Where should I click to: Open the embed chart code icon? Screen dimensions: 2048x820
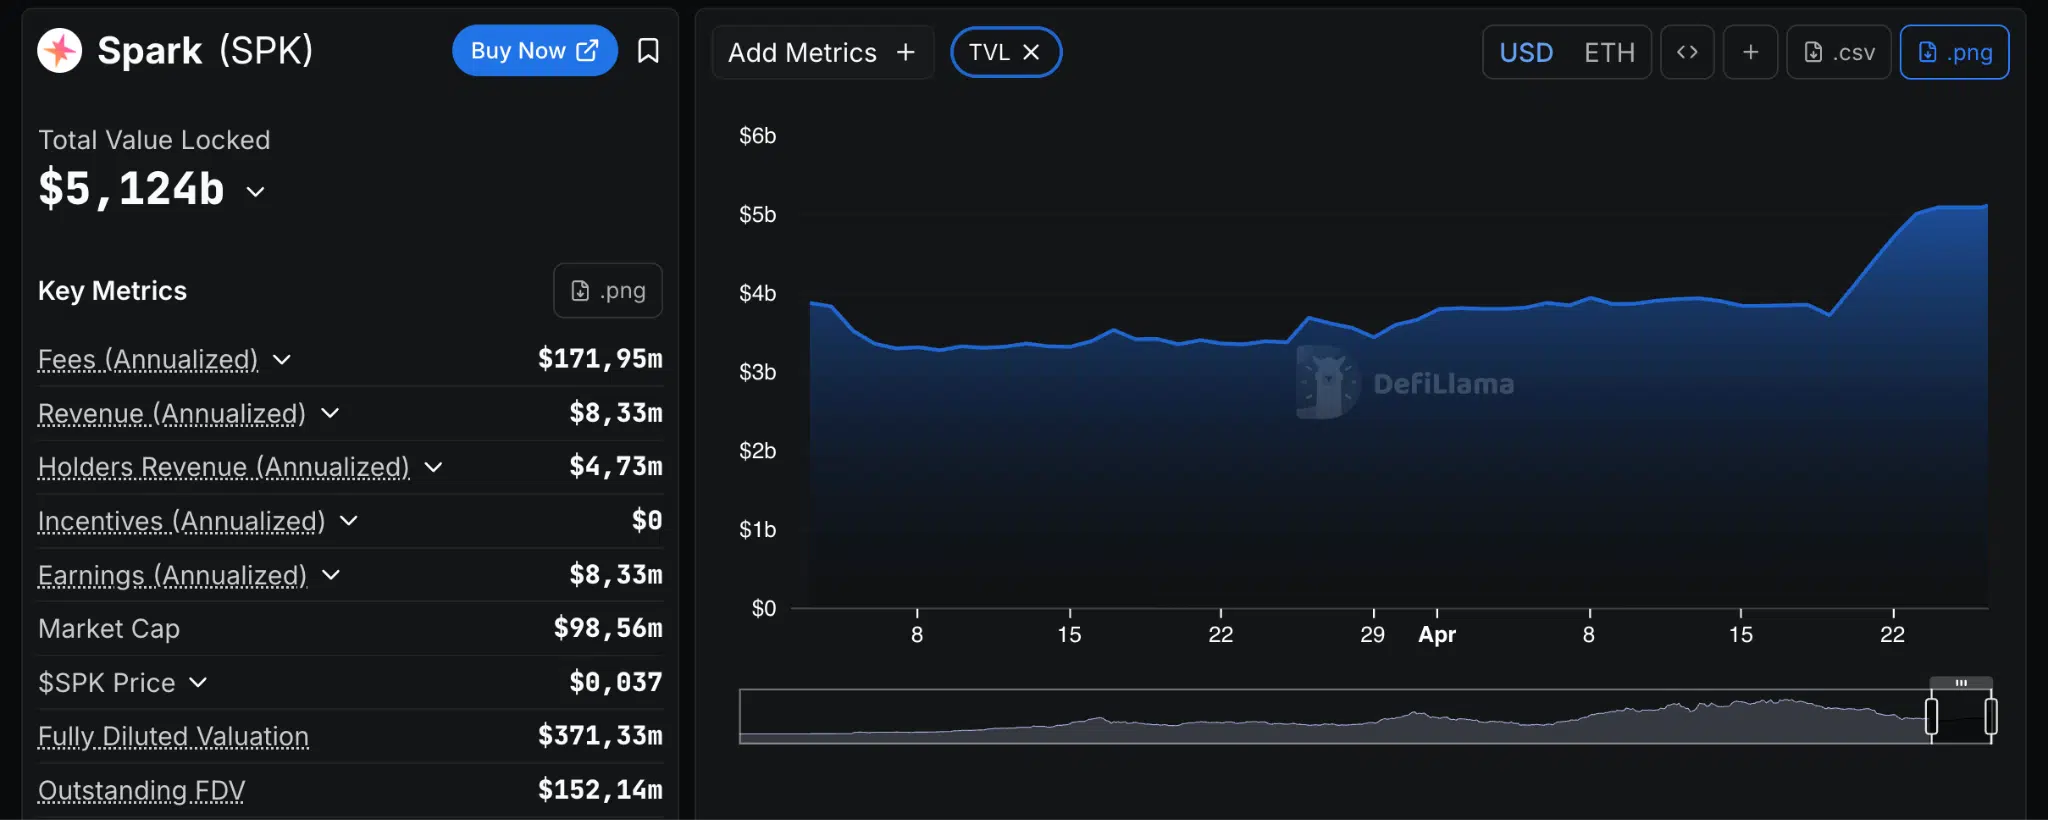click(1687, 52)
